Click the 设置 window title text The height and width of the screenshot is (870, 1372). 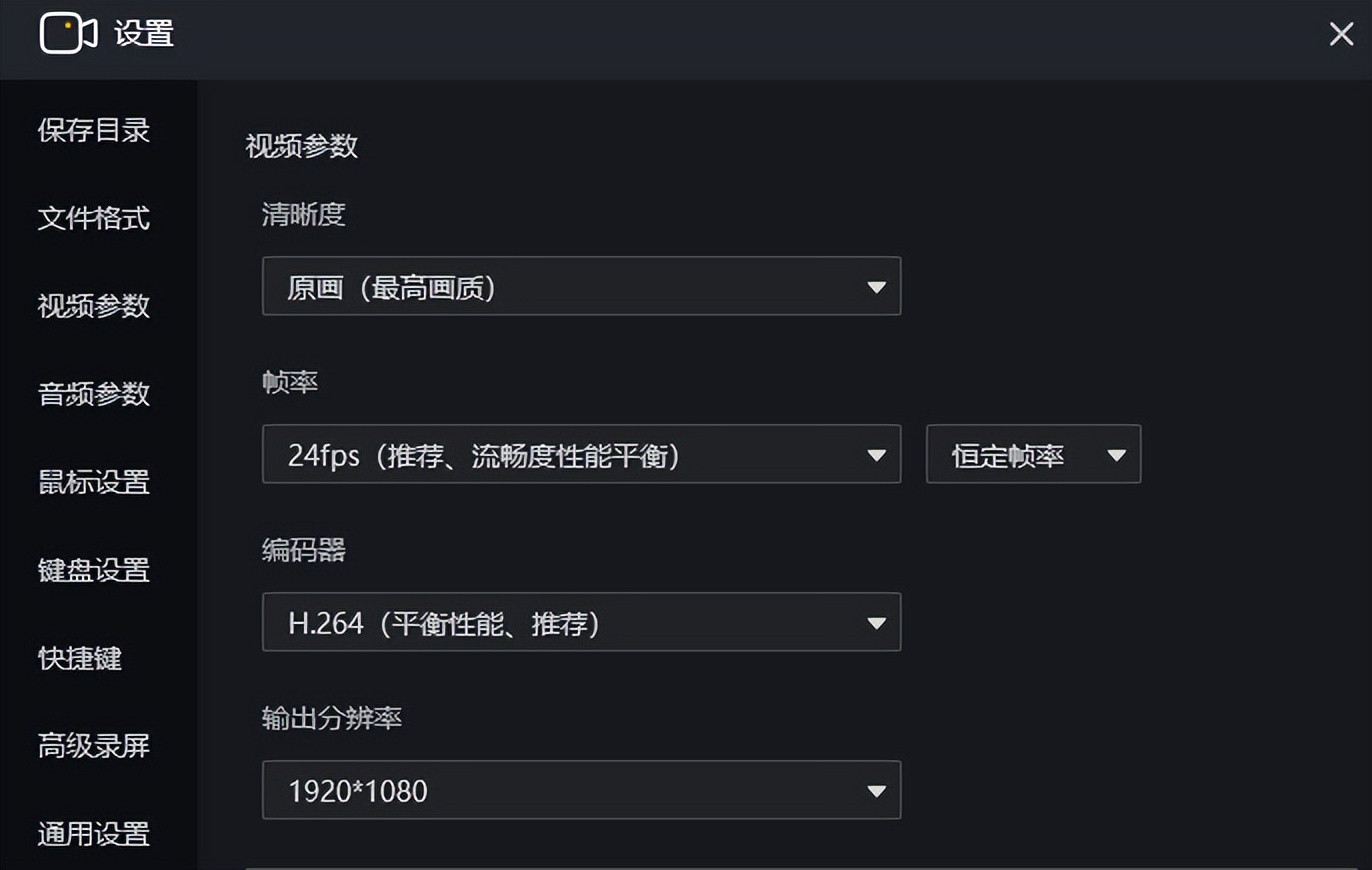coord(144,34)
